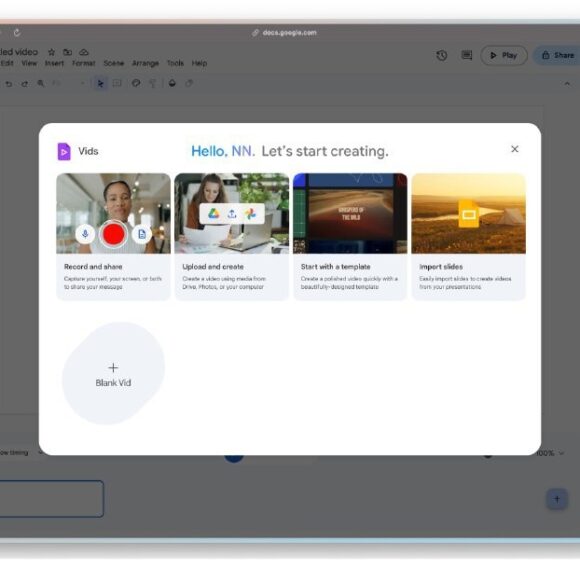Open version history clock icon
This screenshot has height=580, width=580.
[442, 55]
